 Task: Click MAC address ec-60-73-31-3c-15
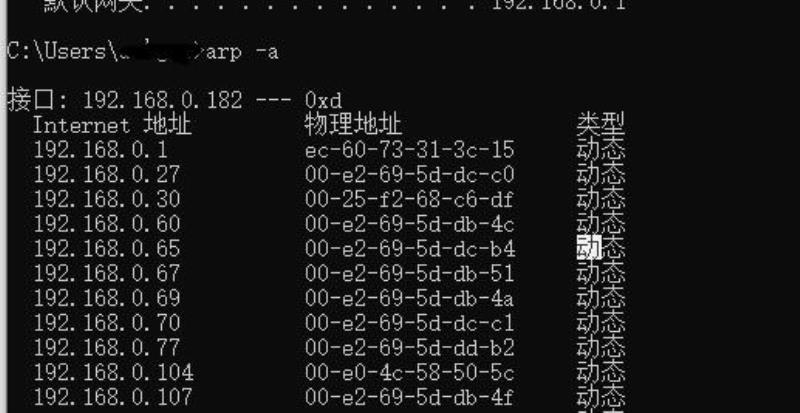409,150
